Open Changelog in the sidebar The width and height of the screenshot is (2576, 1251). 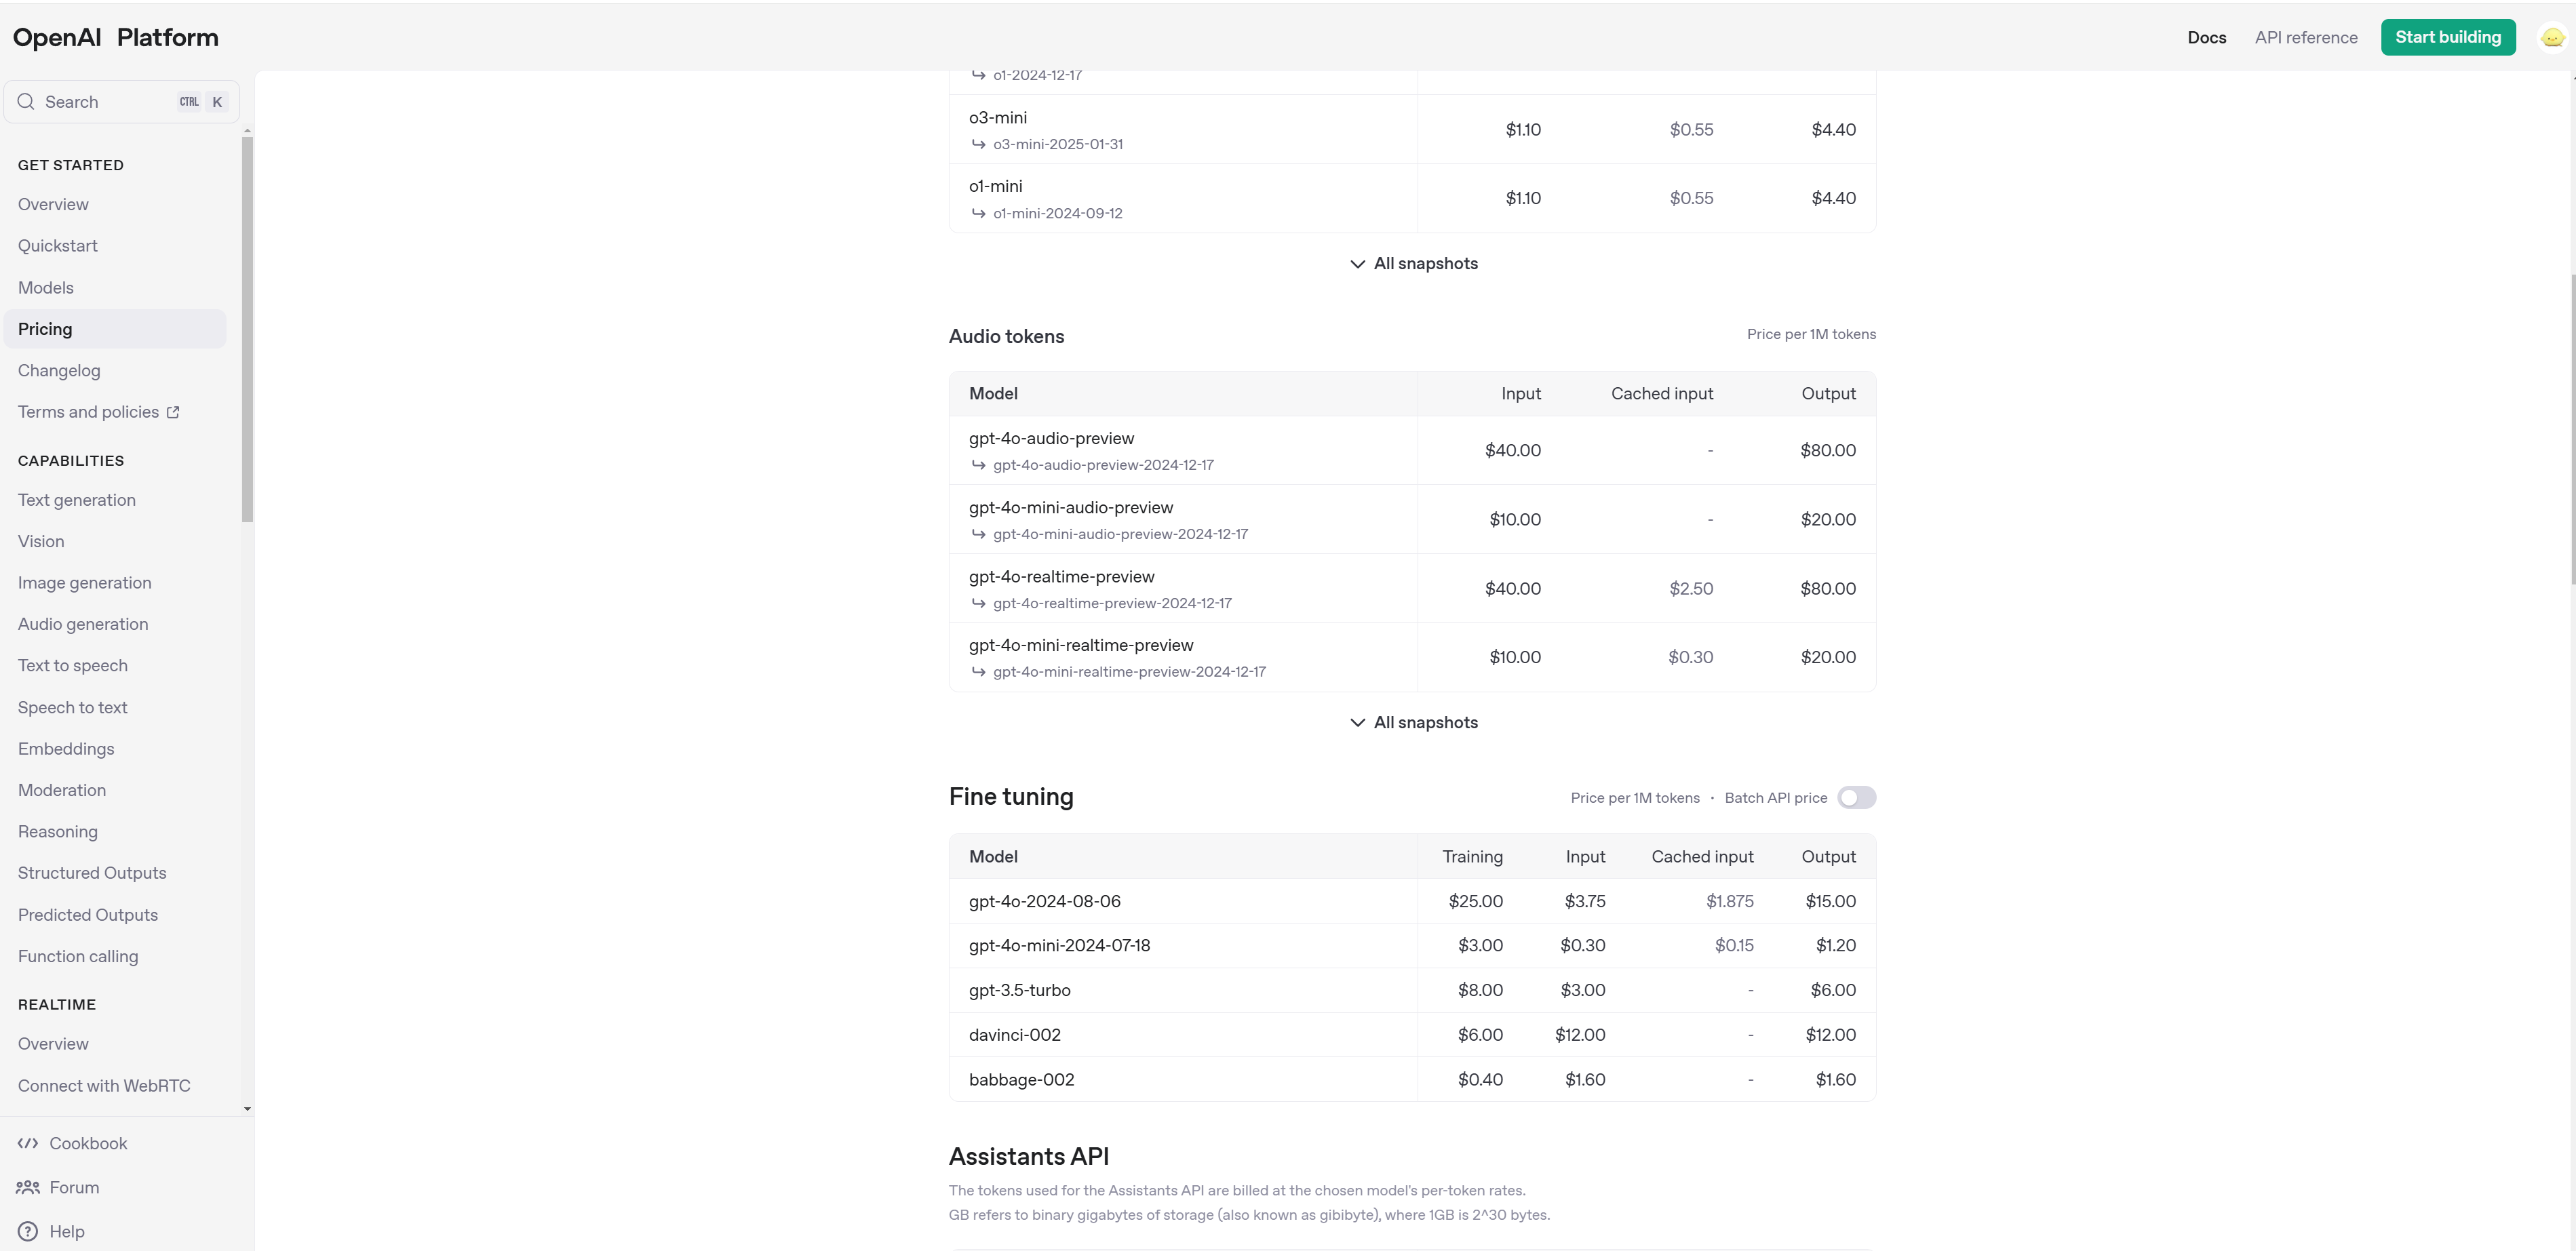pos(59,371)
